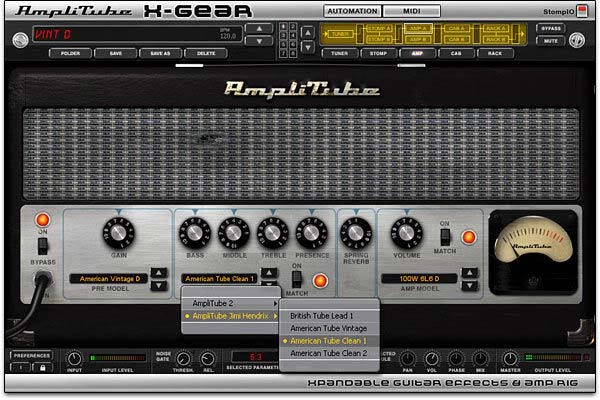Switch to the CAB tab
Viewport: 600px width, 400px height.
[456, 53]
